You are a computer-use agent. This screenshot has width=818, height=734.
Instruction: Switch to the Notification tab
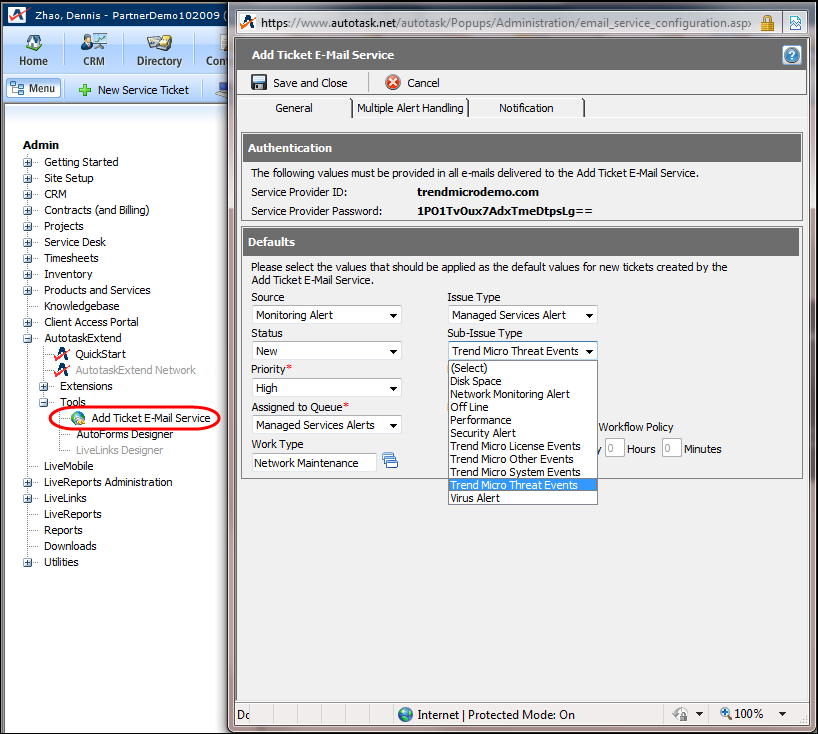pyautogui.click(x=526, y=108)
